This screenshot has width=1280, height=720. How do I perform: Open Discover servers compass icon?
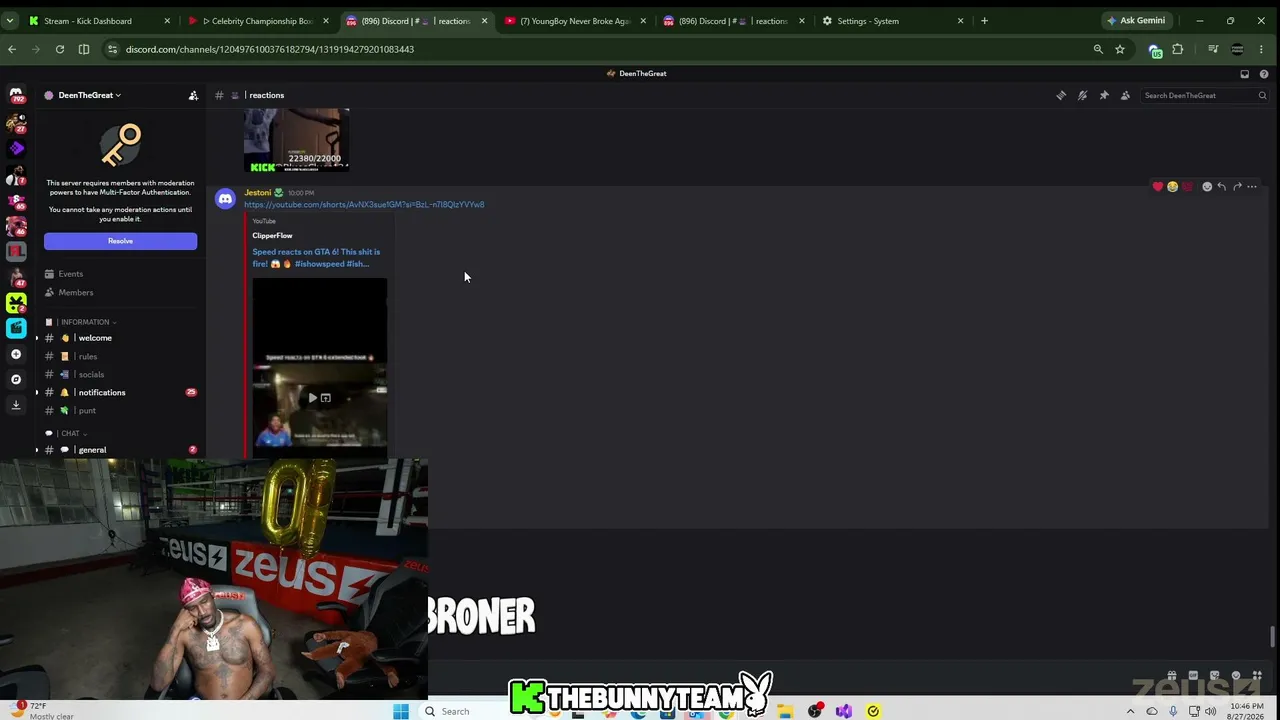pyautogui.click(x=16, y=379)
